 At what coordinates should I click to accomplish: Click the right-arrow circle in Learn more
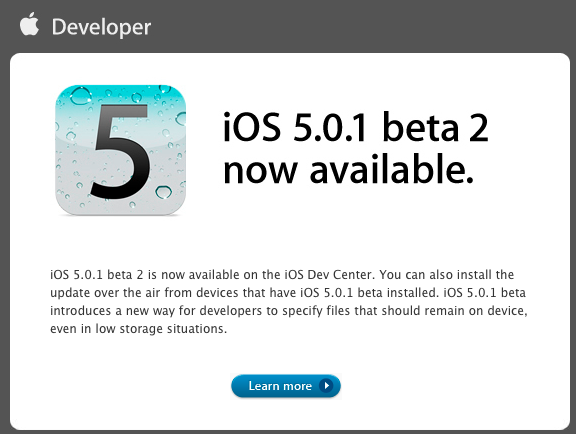tap(326, 386)
